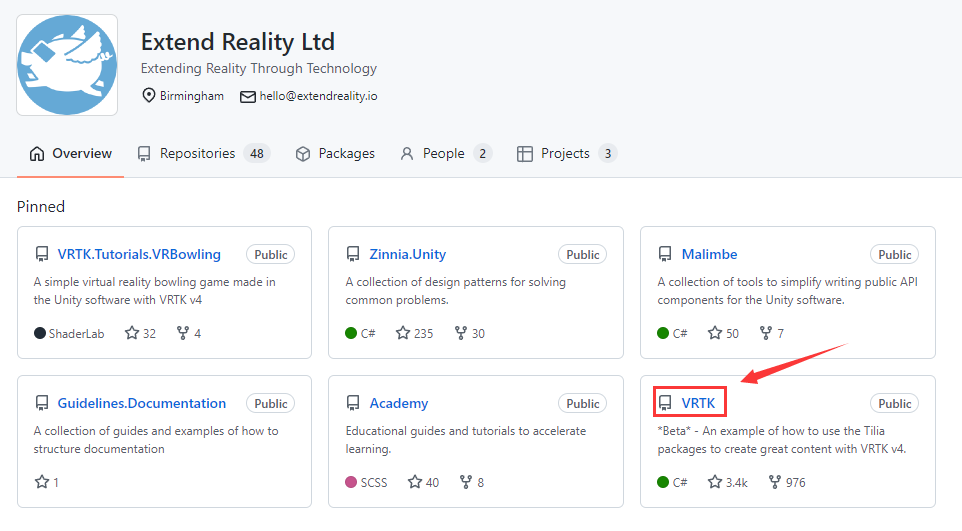The height and width of the screenshot is (531, 962).
Task: Open the VRTK.Tutorials.VRBowling repository
Action: click(139, 254)
